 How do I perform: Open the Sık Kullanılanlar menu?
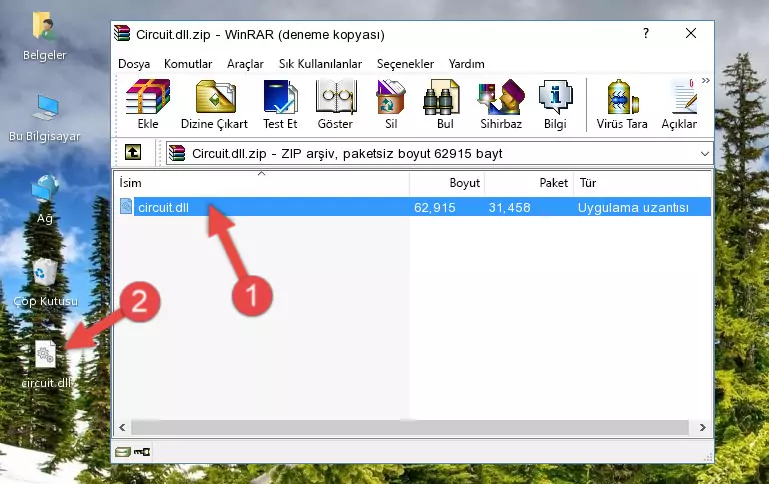click(x=320, y=64)
